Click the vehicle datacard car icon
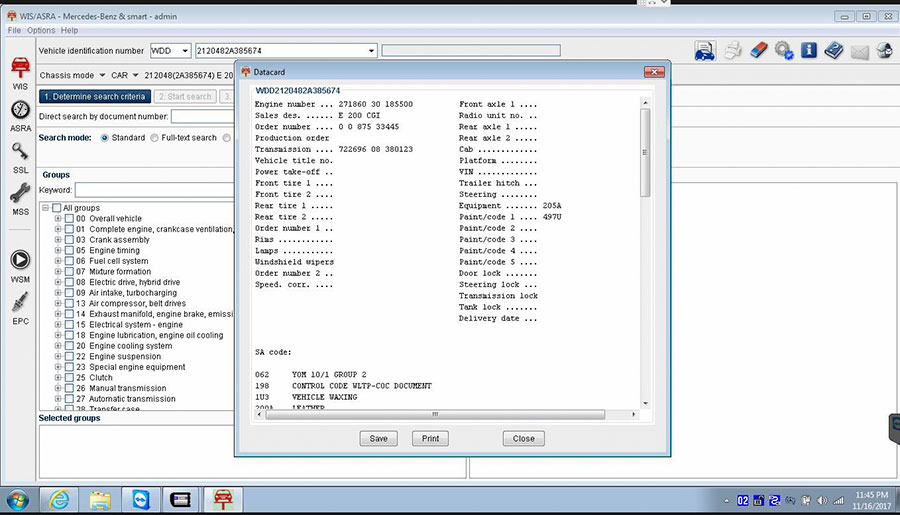Image resolution: width=900 pixels, height=515 pixels. (x=705, y=50)
